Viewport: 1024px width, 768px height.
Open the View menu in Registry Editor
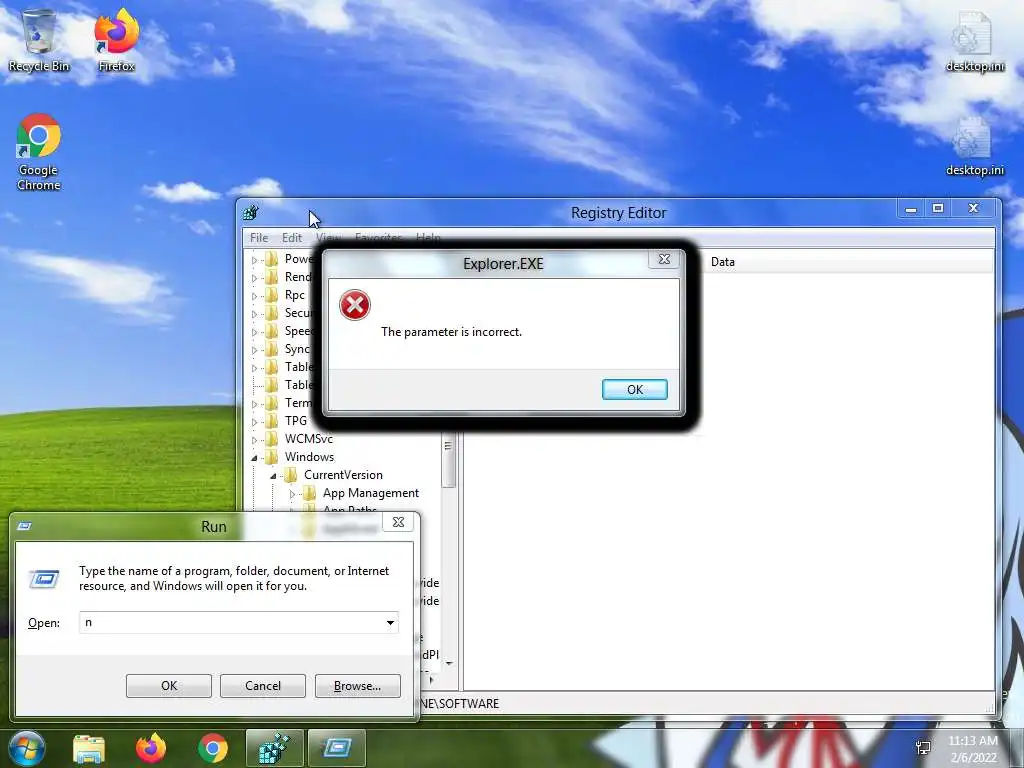pos(328,238)
